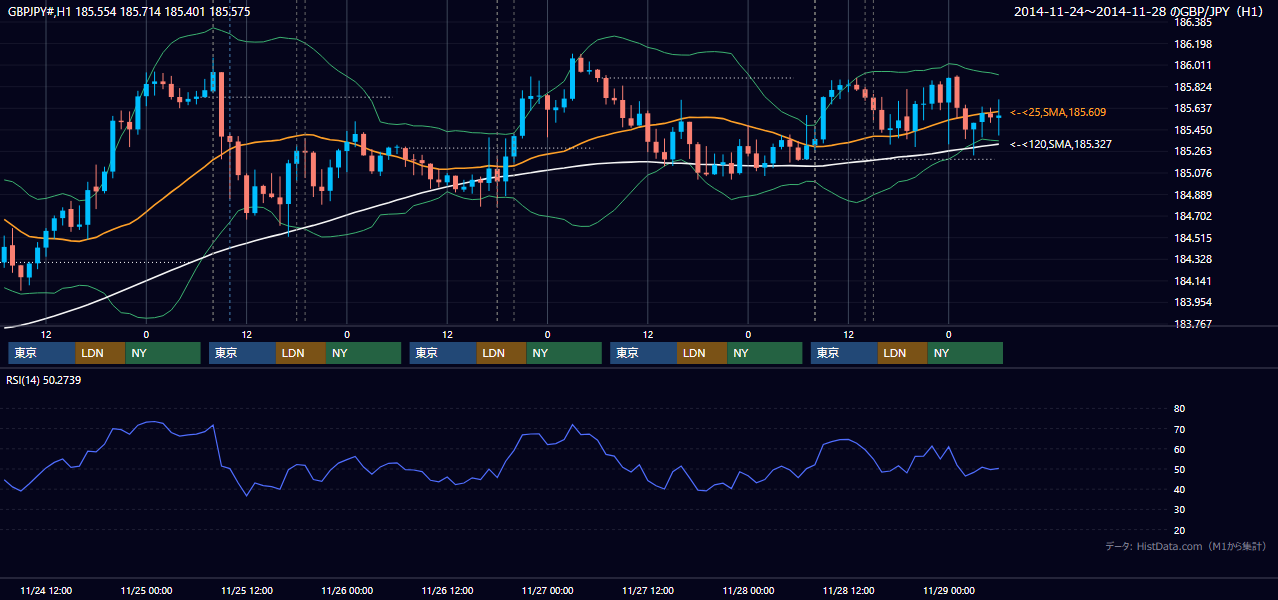Viewport: 1278px width, 600px height.
Task: Click RSI scale value 50
Action: [x=1180, y=469]
